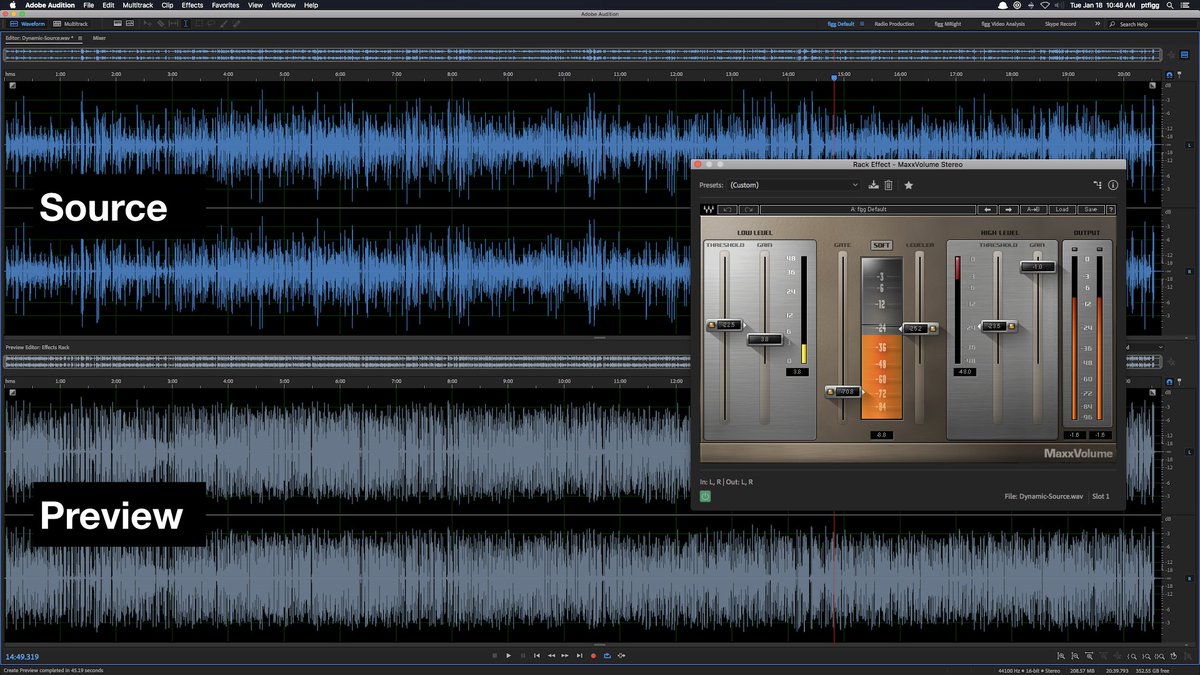Play the audio from the transport bar

508,655
